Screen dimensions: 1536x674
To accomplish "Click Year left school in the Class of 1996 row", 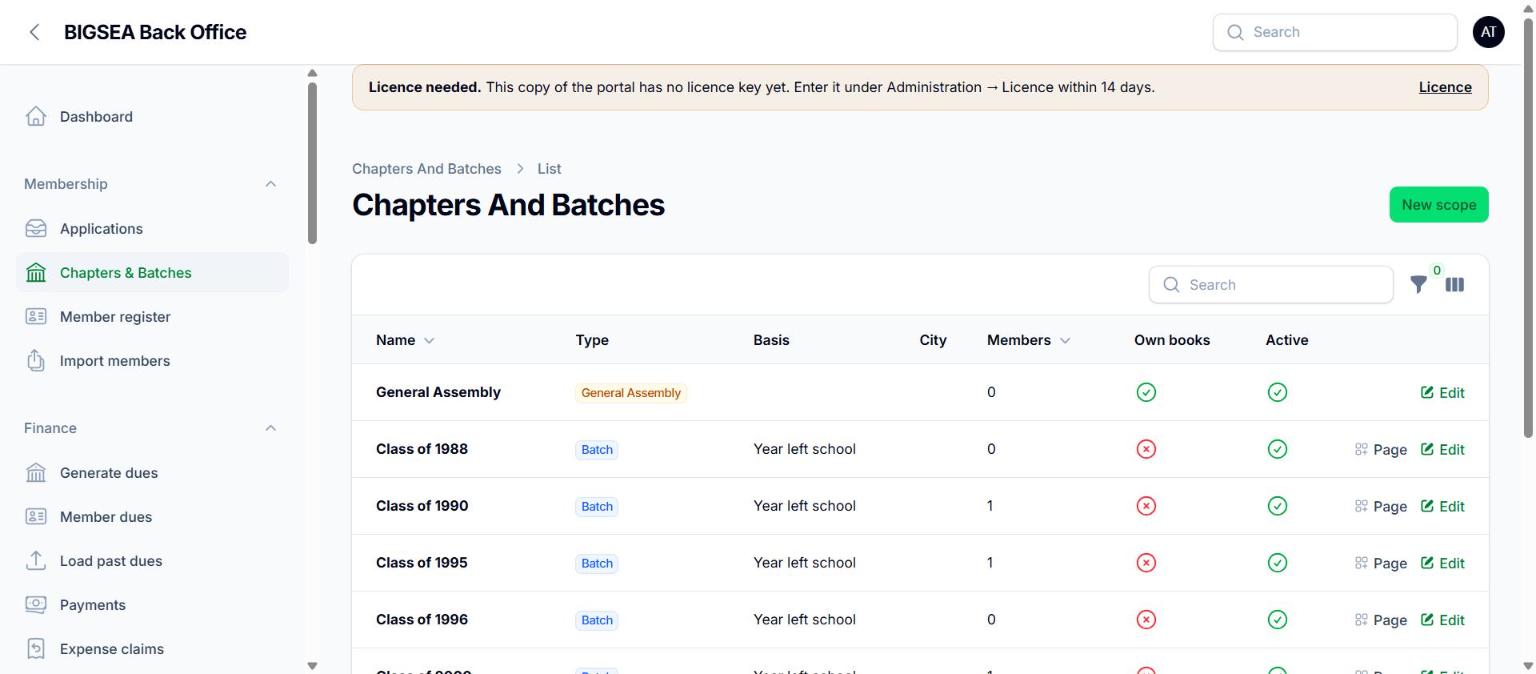I will coord(805,620).
